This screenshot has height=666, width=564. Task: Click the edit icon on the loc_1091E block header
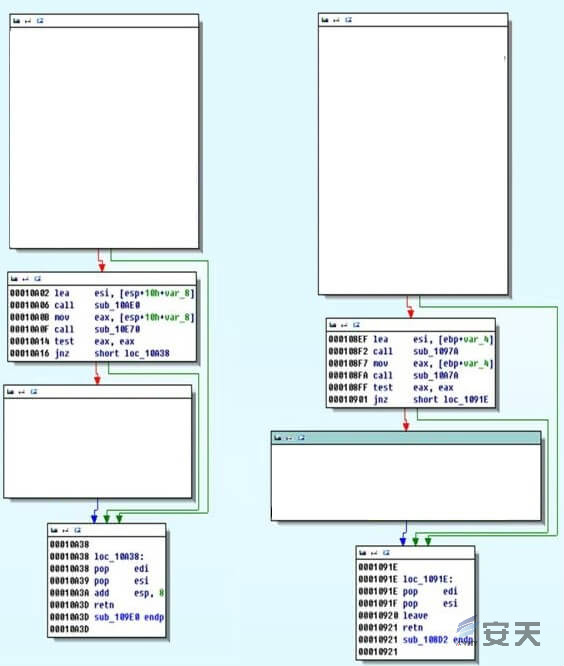click(374, 553)
